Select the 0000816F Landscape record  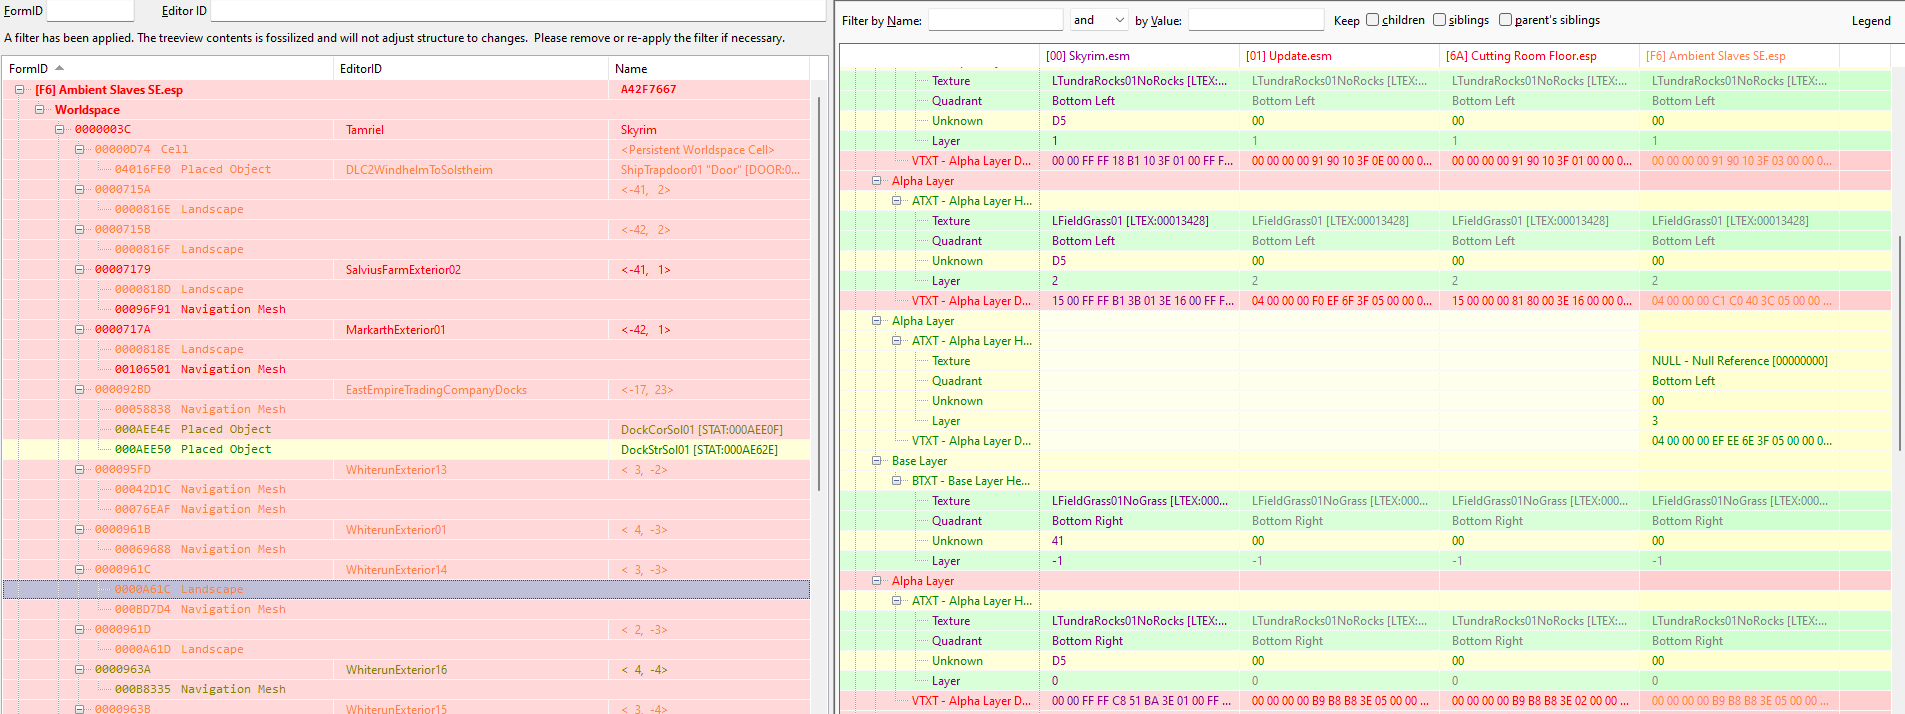(x=406, y=249)
